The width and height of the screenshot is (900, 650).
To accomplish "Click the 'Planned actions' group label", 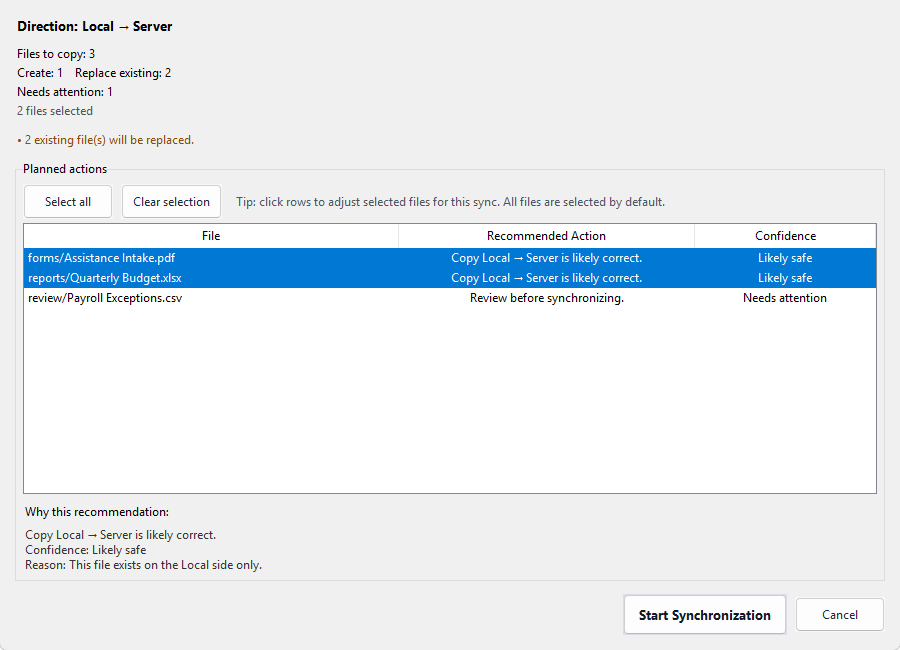I will click(65, 169).
